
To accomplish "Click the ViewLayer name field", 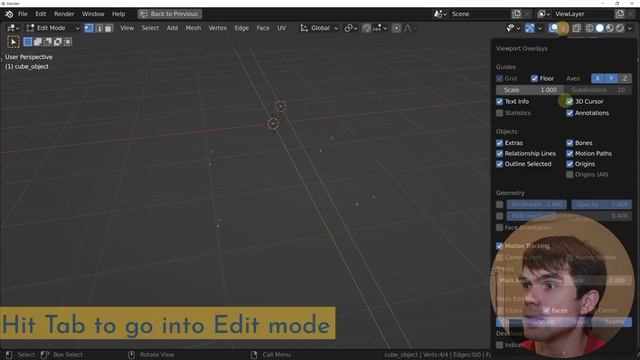I will coord(582,14).
